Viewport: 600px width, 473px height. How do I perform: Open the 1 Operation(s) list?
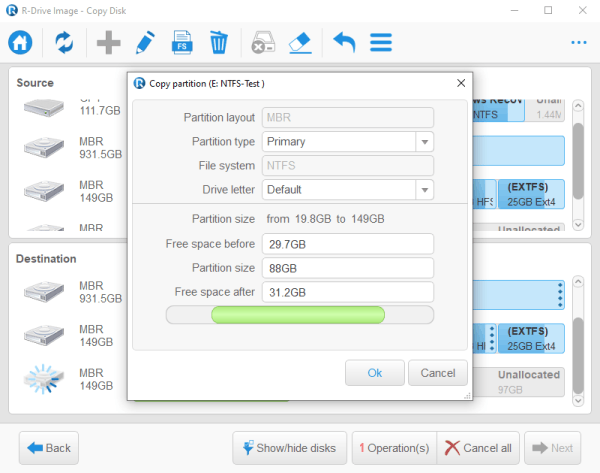coord(394,448)
